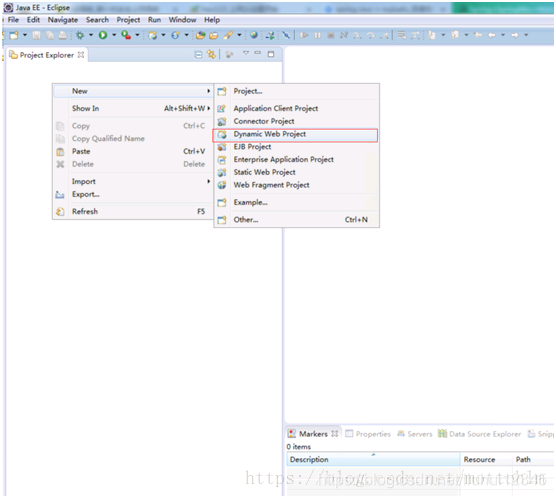Click Export... in context menu

pyautogui.click(x=133, y=194)
